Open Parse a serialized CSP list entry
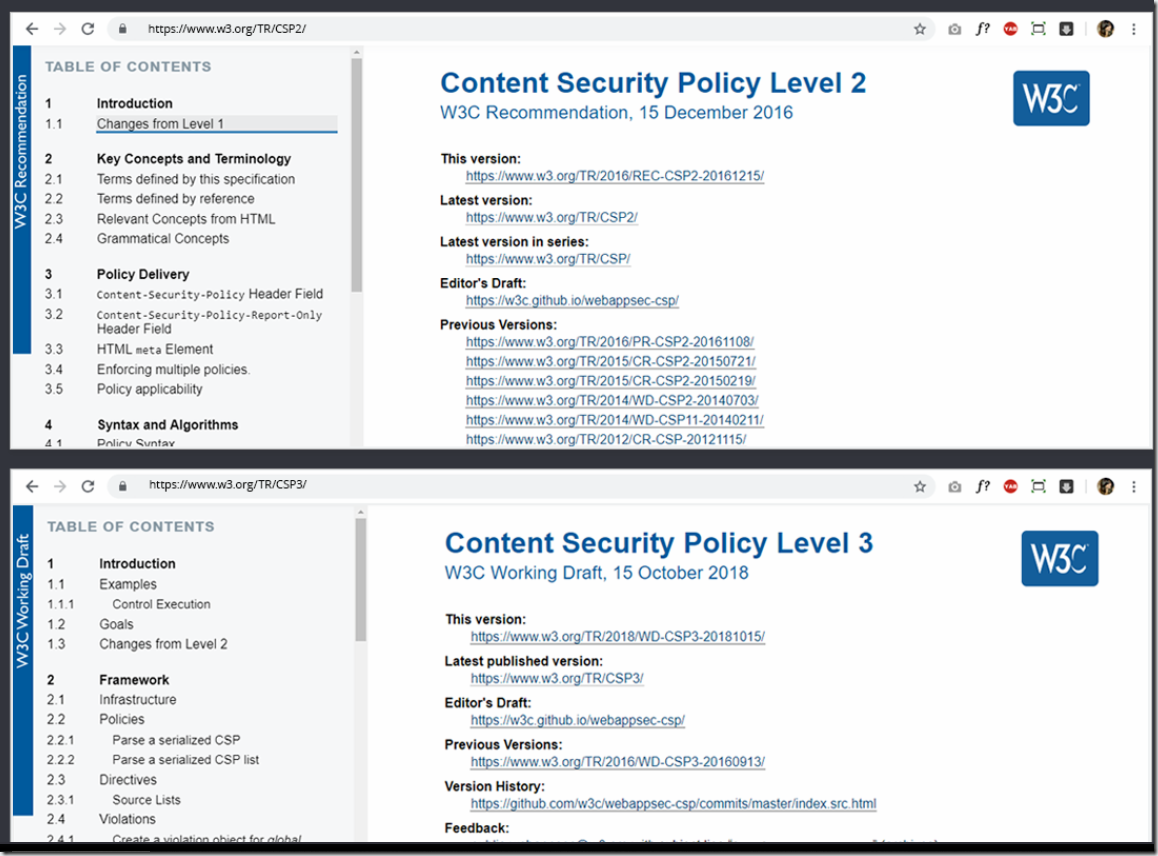Viewport: 1158px width, 856px height. point(185,759)
